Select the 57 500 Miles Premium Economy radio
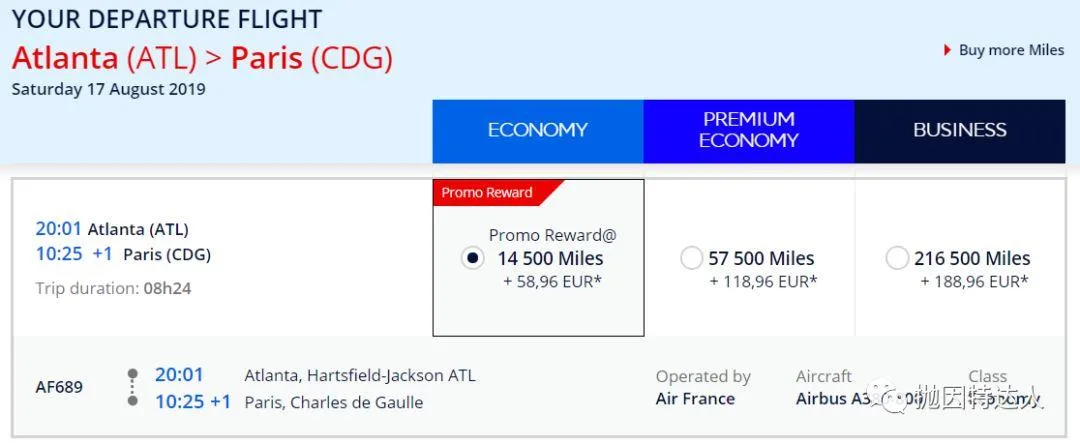The image size is (1080, 445). [691, 258]
